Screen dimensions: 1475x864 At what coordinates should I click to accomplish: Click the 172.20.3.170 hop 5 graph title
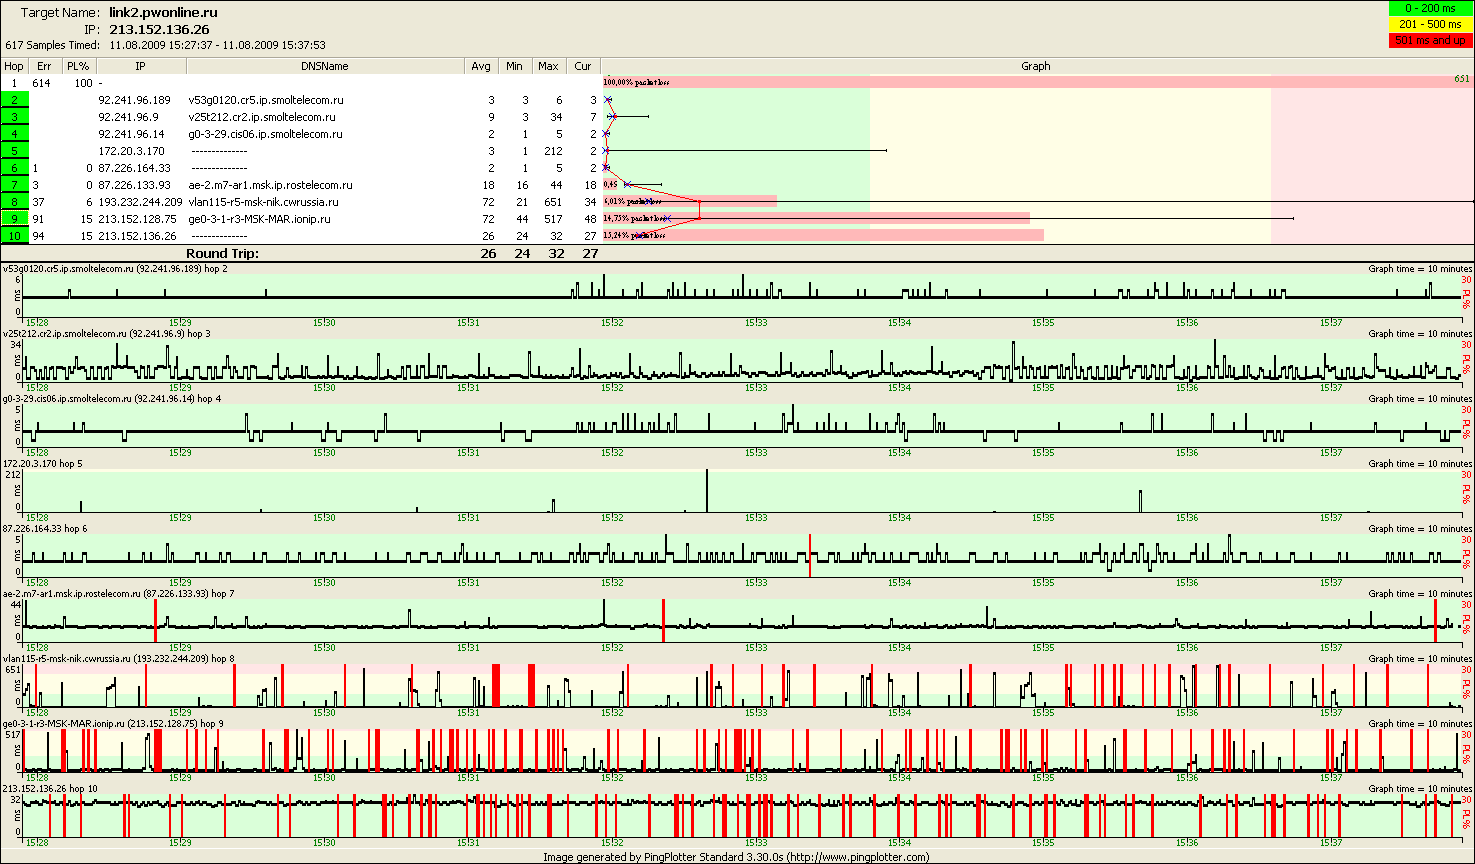tap(43, 463)
